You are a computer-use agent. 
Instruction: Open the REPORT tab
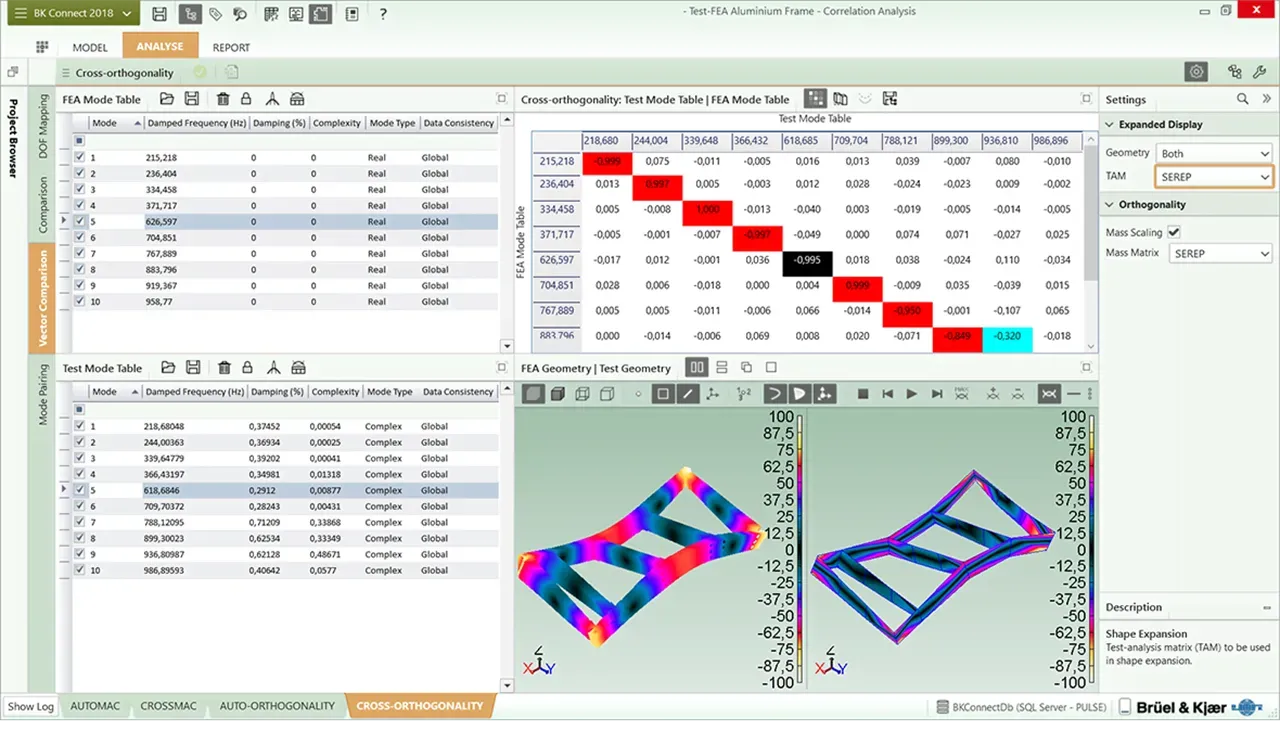[231, 47]
